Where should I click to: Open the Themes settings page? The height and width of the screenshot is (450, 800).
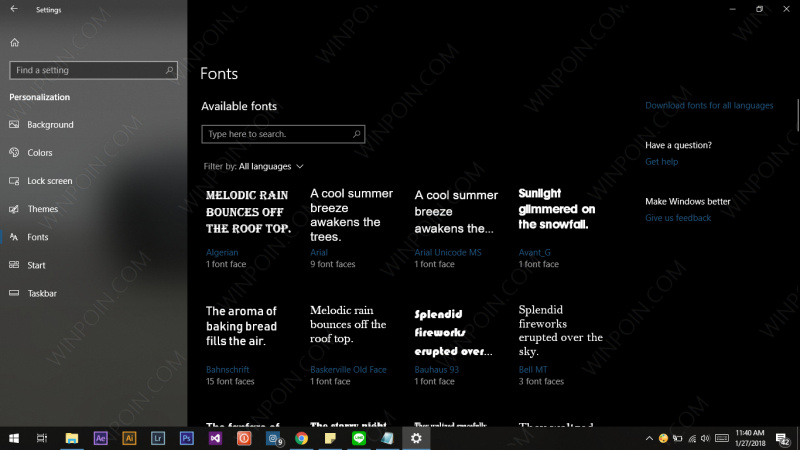coord(43,209)
